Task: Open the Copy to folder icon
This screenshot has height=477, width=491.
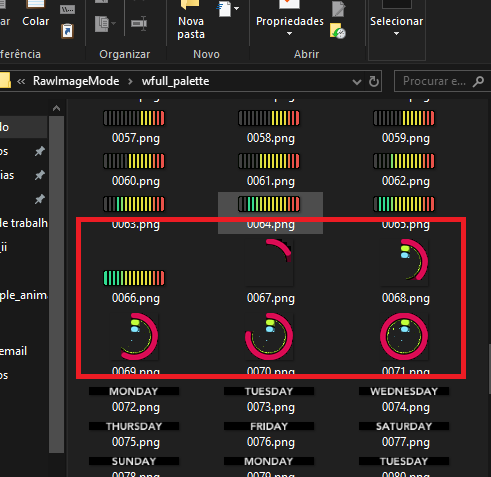Action: pyautogui.click(x=105, y=24)
